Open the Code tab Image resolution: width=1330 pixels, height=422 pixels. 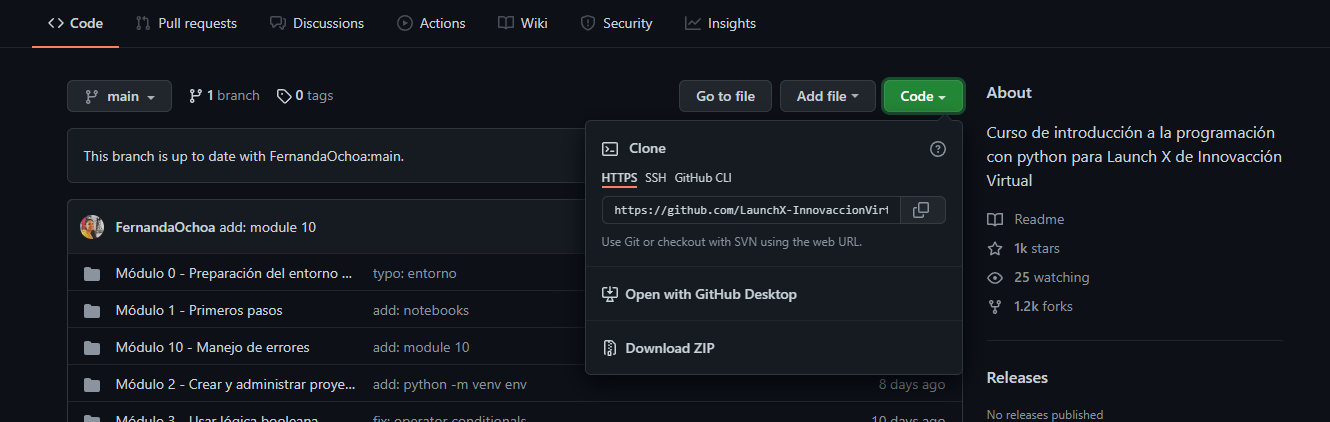[x=75, y=23]
